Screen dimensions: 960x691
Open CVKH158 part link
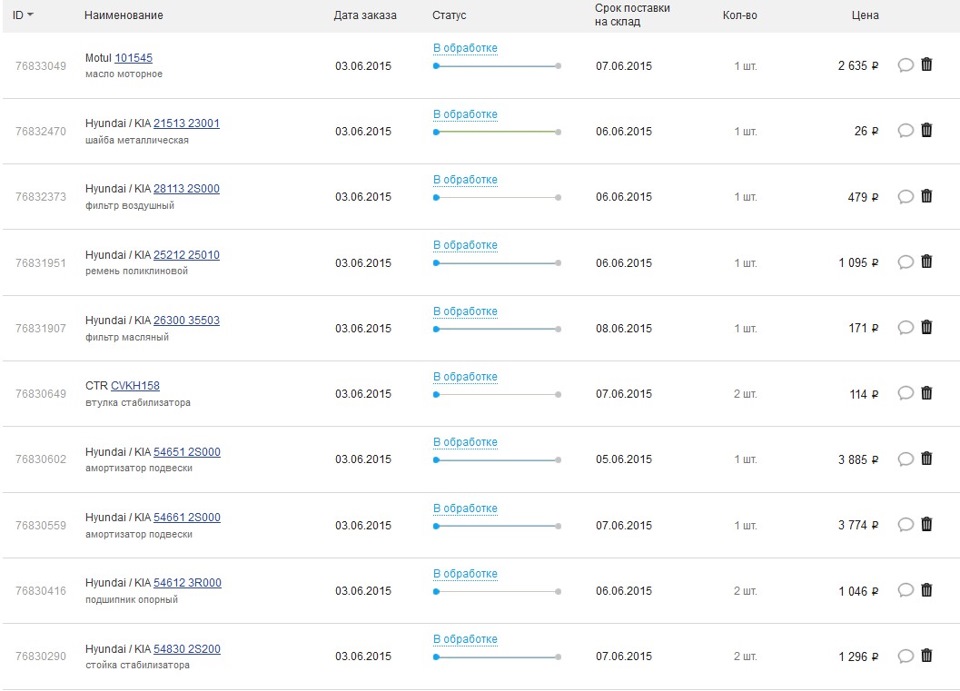coord(135,386)
